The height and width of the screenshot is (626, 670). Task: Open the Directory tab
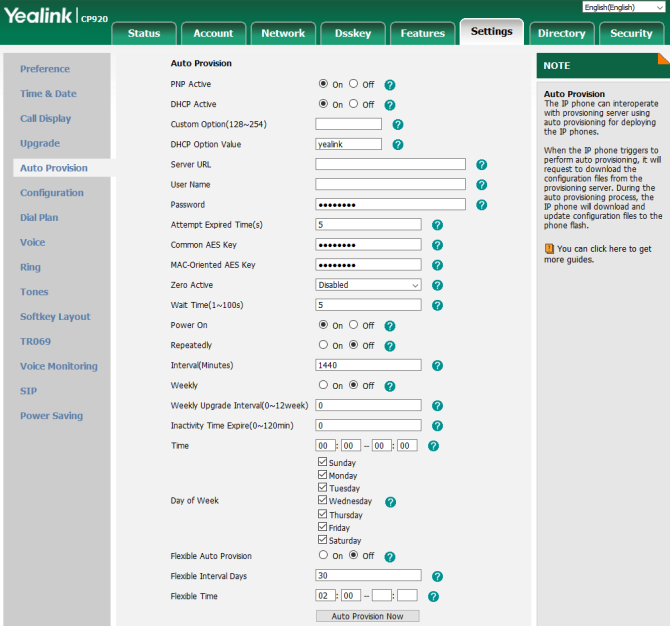(x=561, y=33)
